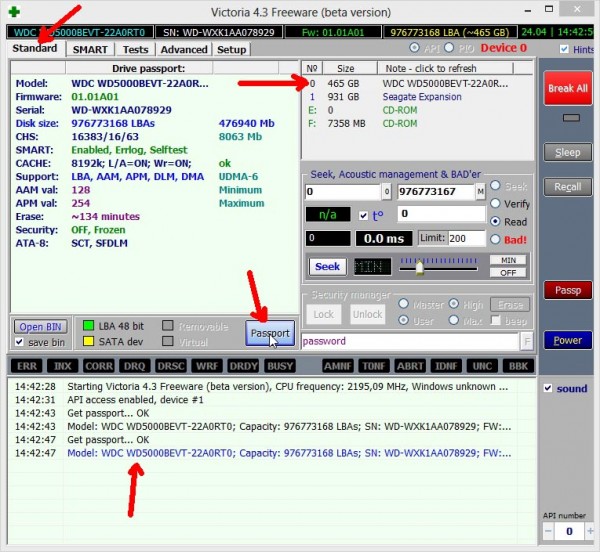Click the BBK error indicator
Screen dimensions: 600x552
[520, 367]
